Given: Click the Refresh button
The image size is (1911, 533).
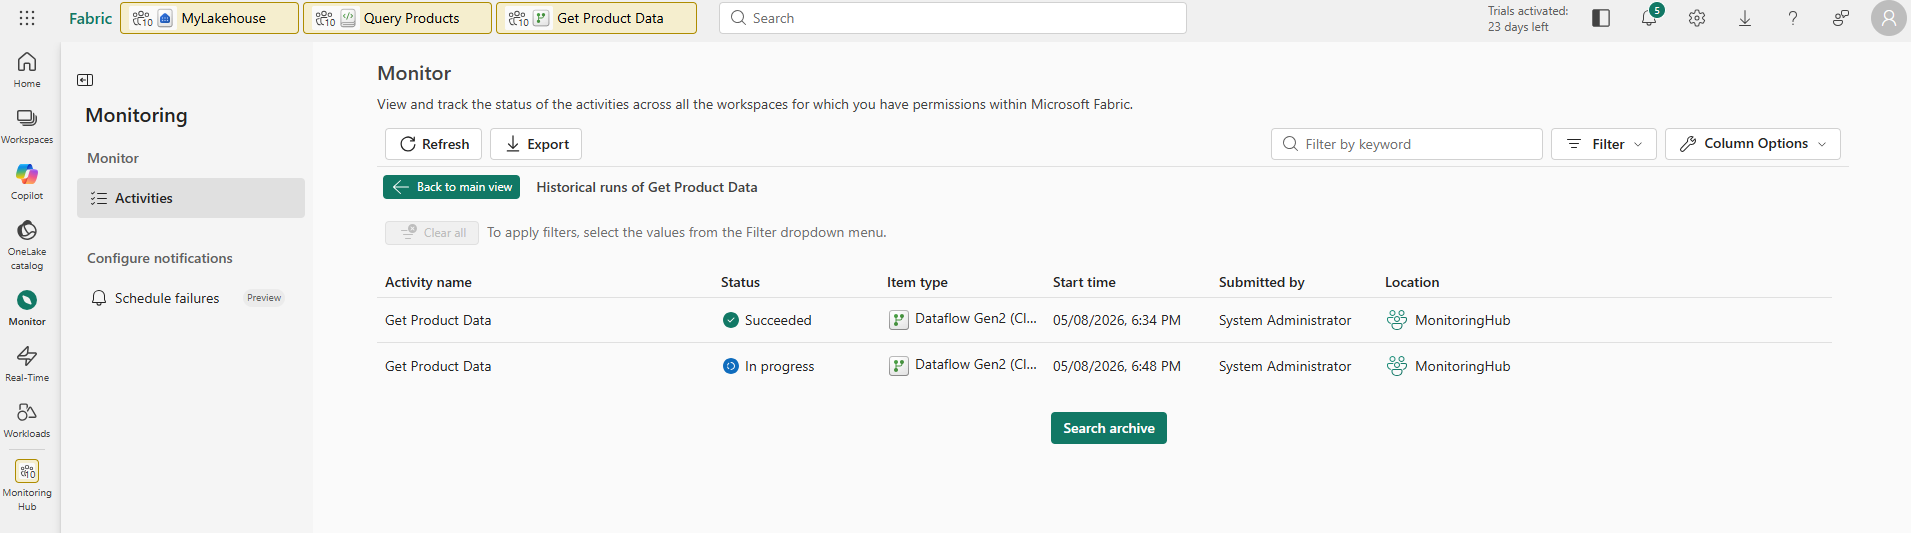Looking at the screenshot, I should pyautogui.click(x=434, y=144).
